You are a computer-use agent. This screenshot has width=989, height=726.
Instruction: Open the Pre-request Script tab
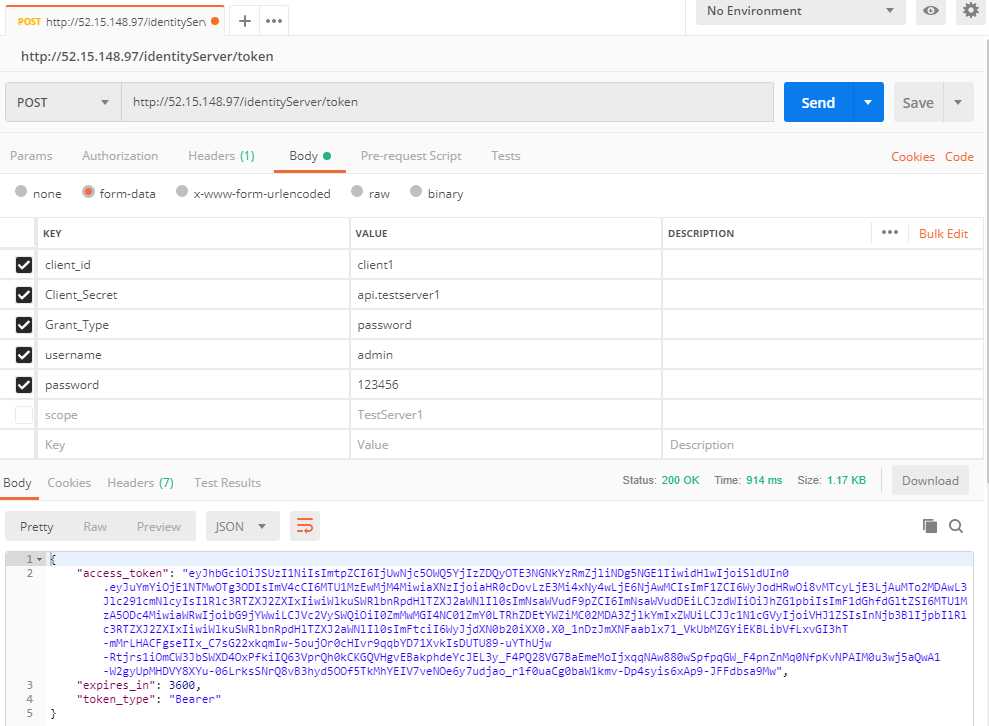tap(411, 156)
